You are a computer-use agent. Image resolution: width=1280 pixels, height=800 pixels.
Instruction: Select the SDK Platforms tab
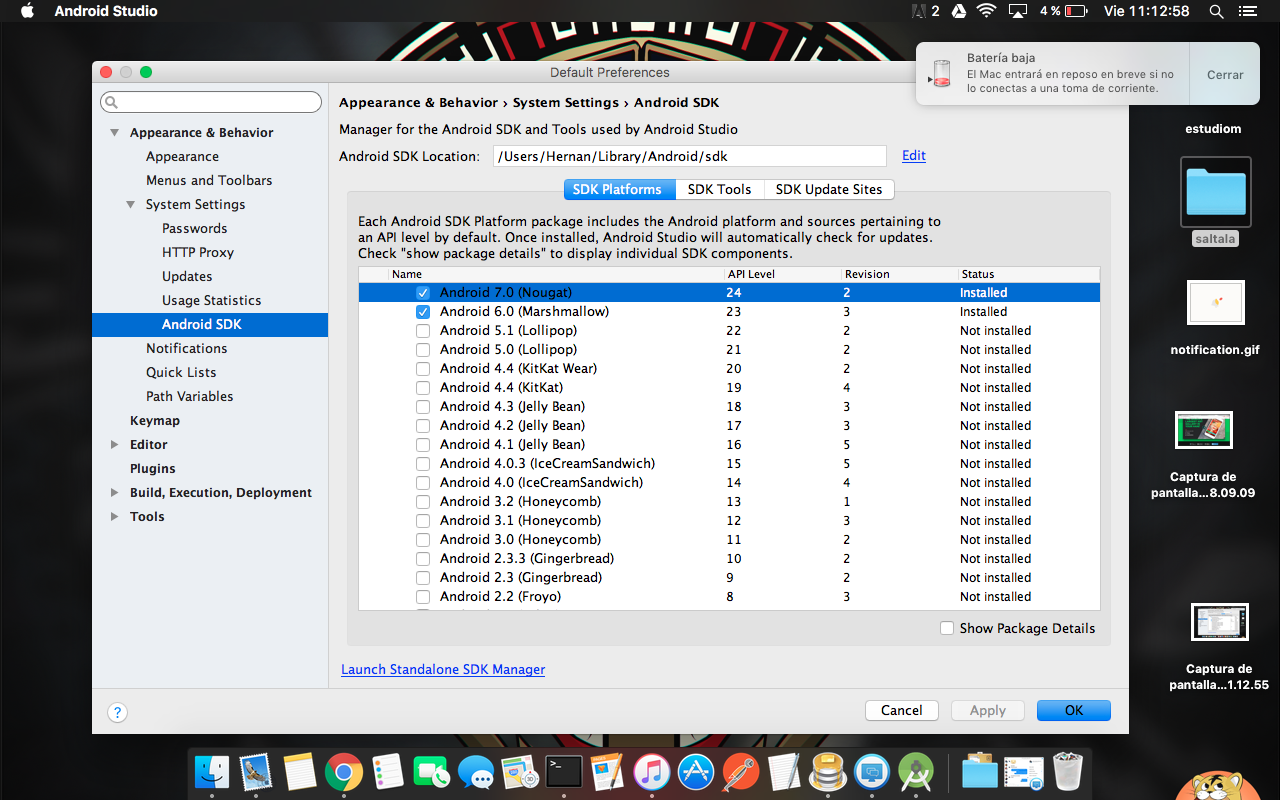click(x=617, y=189)
